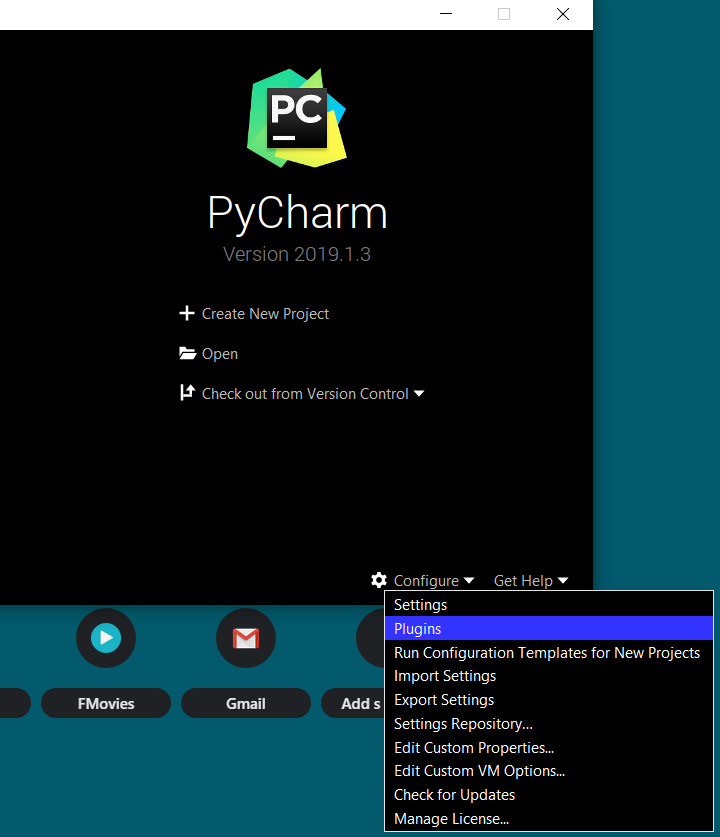Image resolution: width=720 pixels, height=837 pixels.
Task: Open Manage License... entry
Action: point(549,818)
